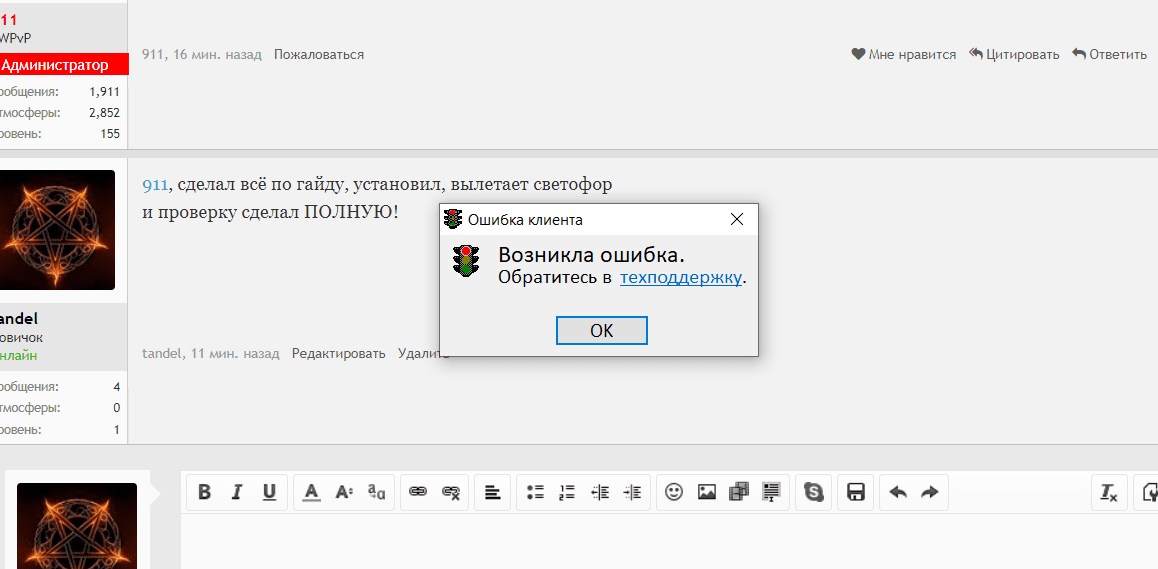Toggle underline text formatting
Image resolution: width=1158 pixels, height=569 pixels.
point(269,492)
